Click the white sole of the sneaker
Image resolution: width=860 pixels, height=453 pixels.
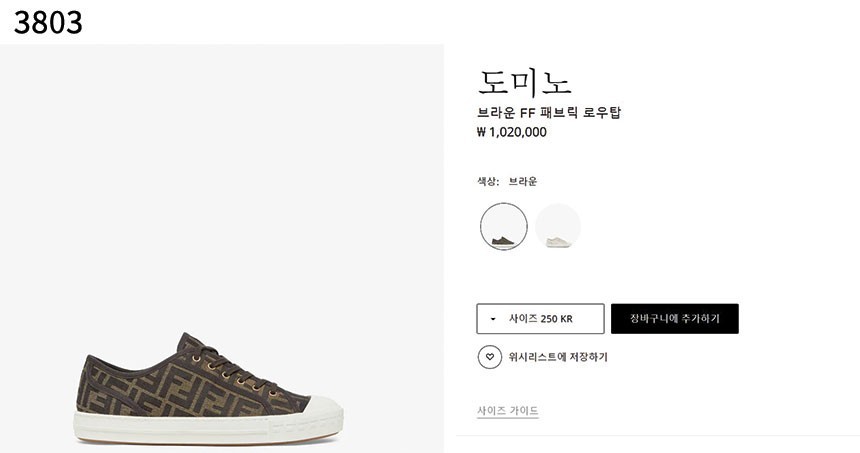pos(200,428)
